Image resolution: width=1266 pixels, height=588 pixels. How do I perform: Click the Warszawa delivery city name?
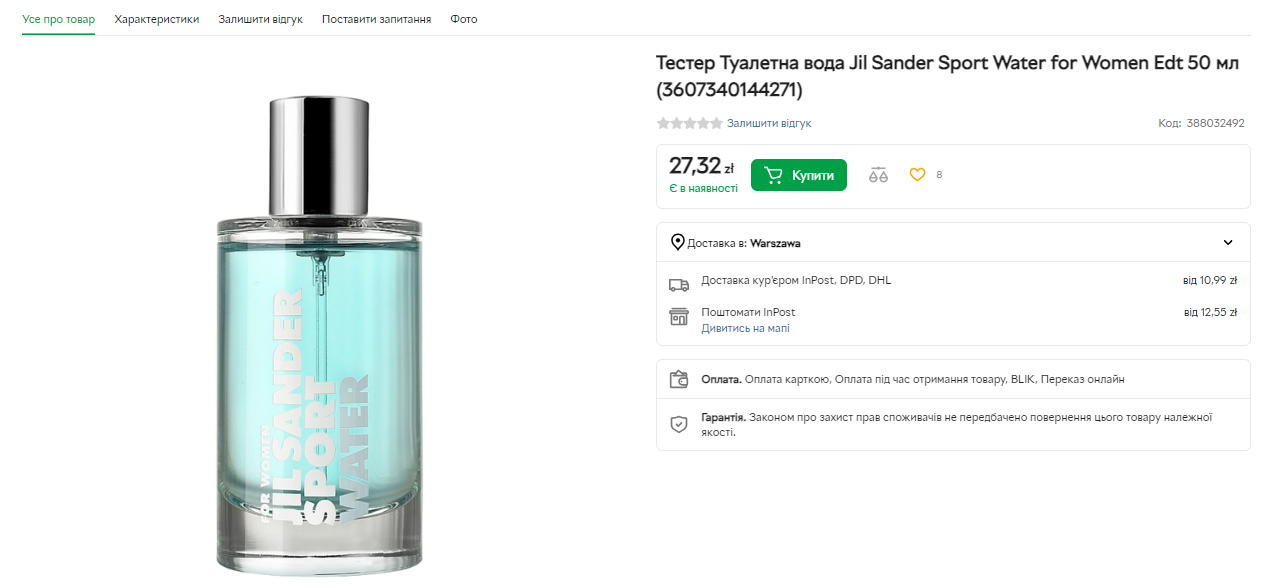775,243
